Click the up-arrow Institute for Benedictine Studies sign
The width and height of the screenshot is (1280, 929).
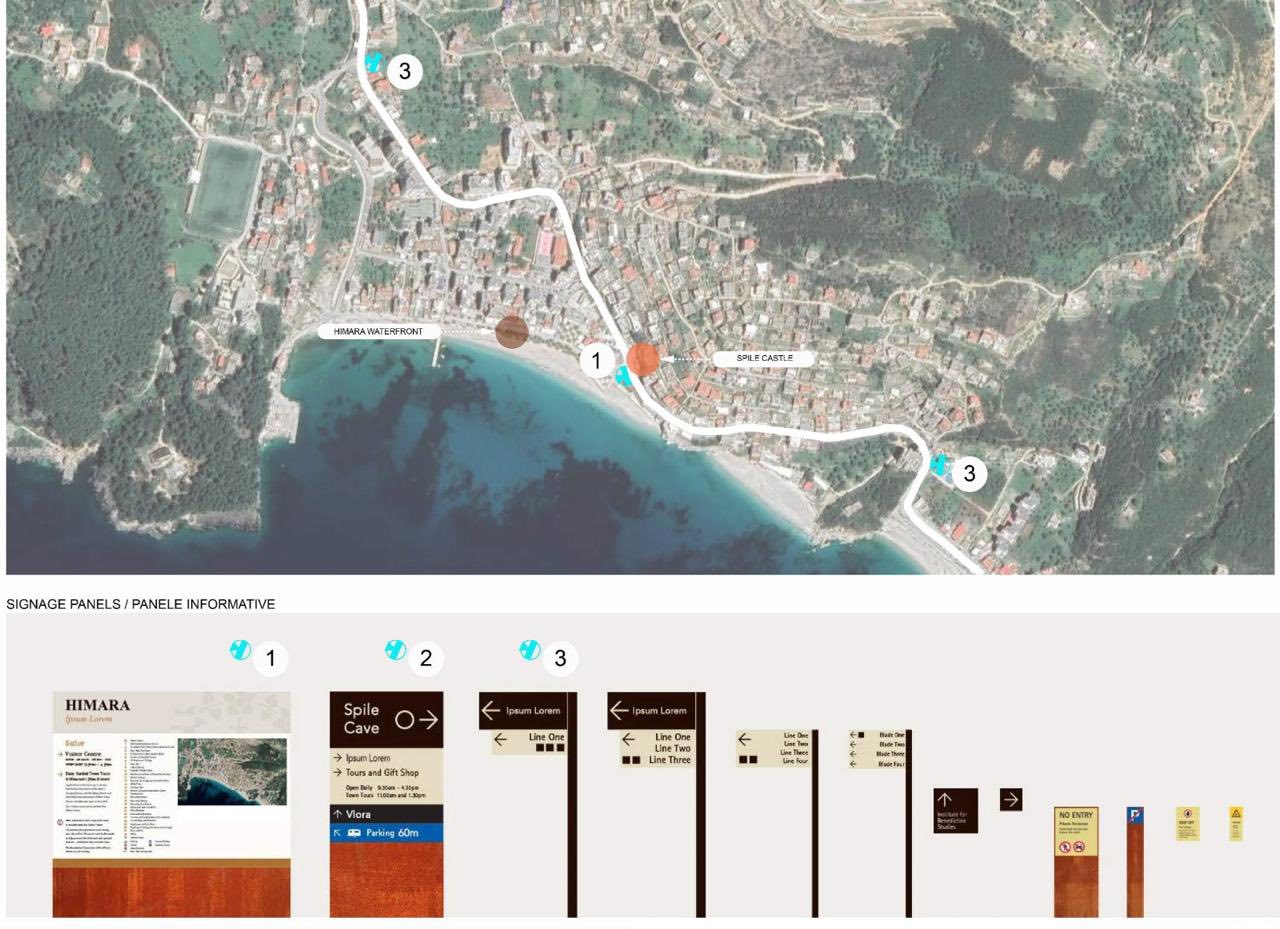[x=955, y=811]
